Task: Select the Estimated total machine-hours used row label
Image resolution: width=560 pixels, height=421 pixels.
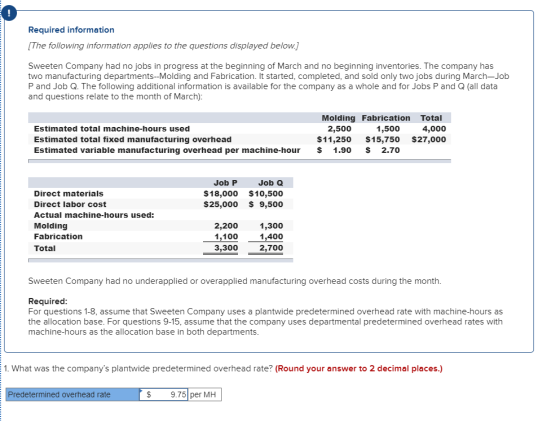Action: [112, 129]
